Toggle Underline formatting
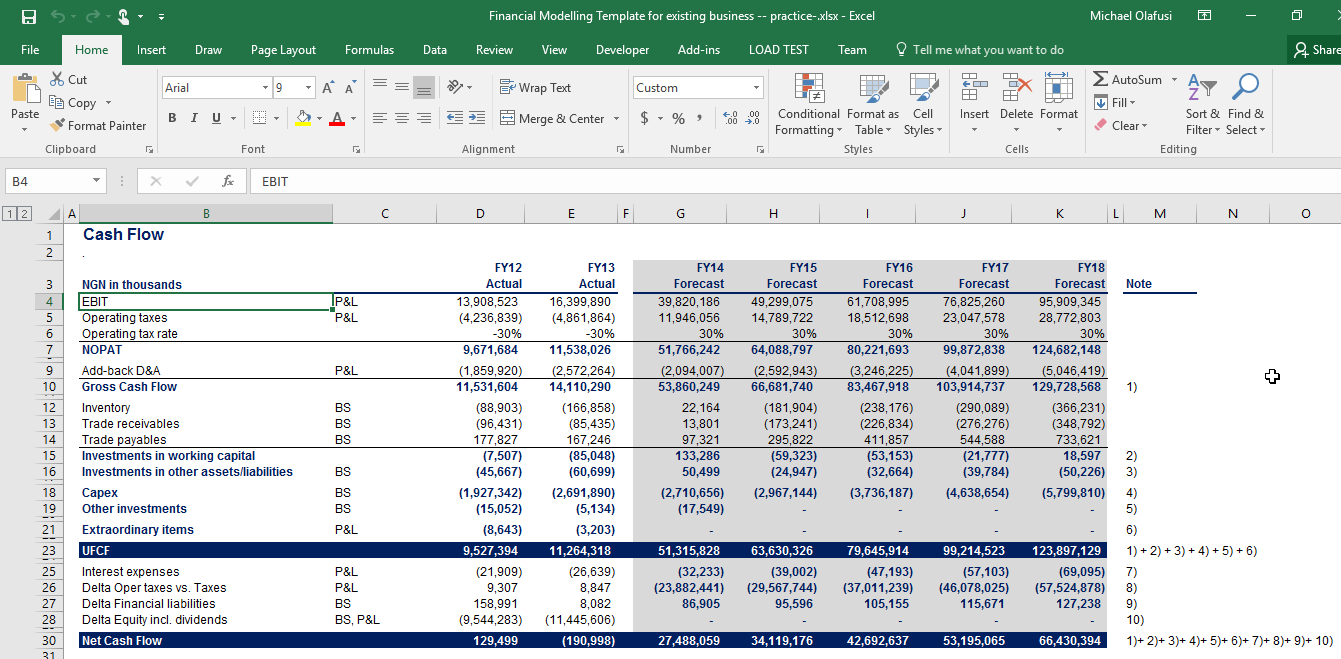Image resolution: width=1341 pixels, height=659 pixels. pyautogui.click(x=216, y=118)
